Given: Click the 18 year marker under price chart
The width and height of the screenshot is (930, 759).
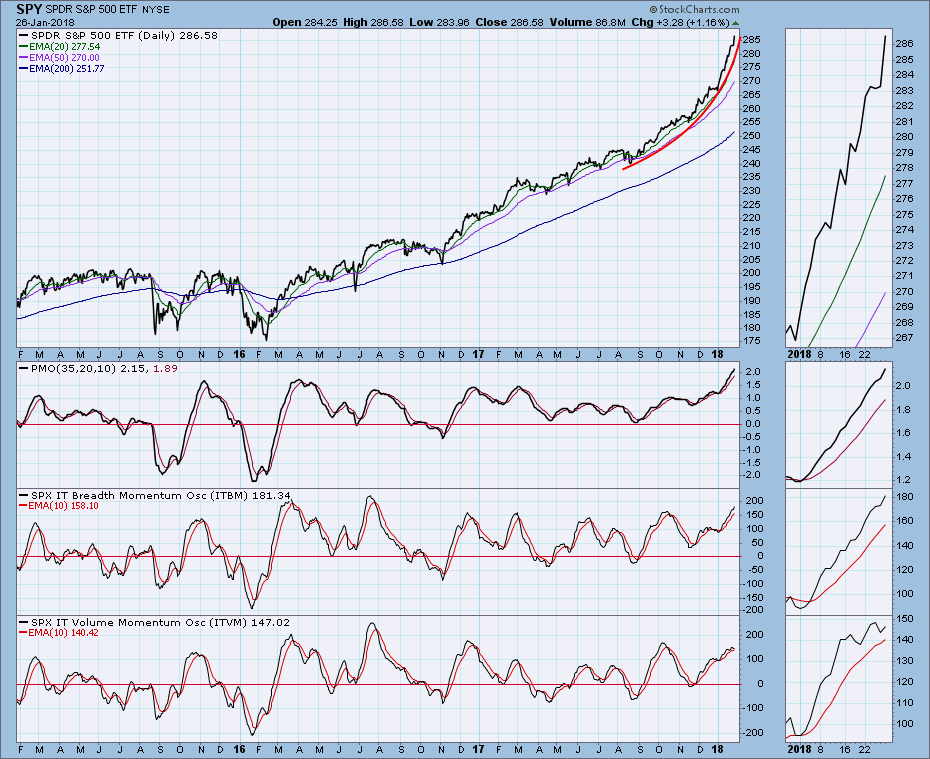Looking at the screenshot, I should pyautogui.click(x=717, y=355).
